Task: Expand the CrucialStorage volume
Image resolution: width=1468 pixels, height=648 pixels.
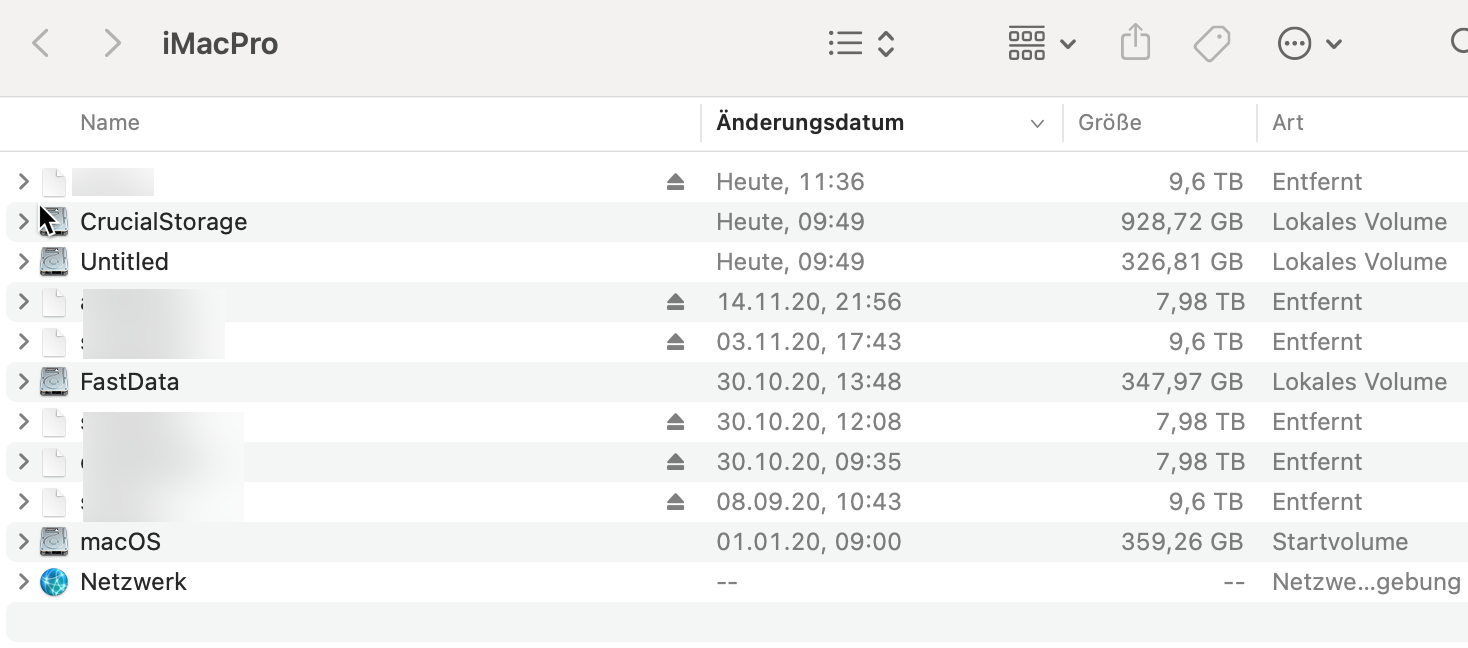Action: pyautogui.click(x=23, y=222)
